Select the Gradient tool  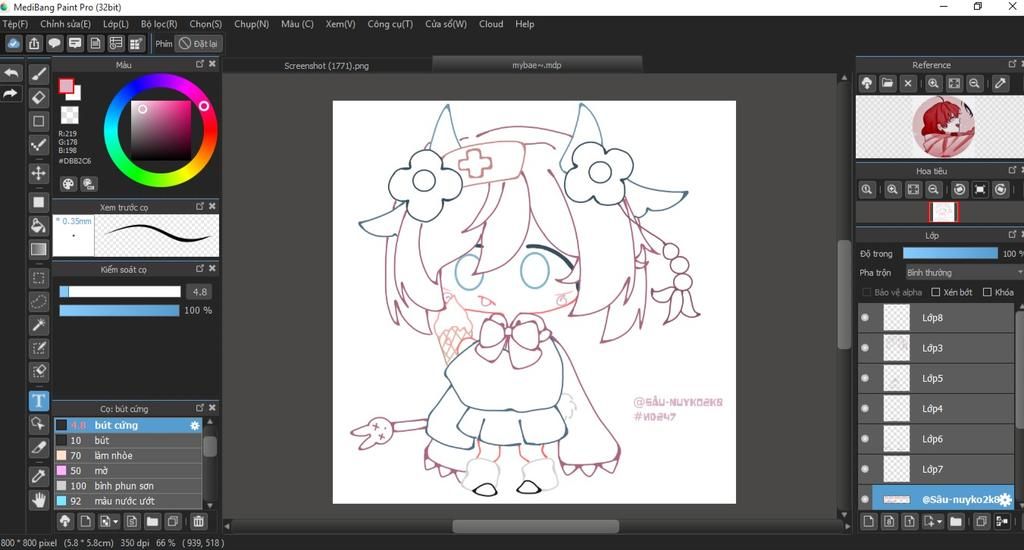pos(39,249)
